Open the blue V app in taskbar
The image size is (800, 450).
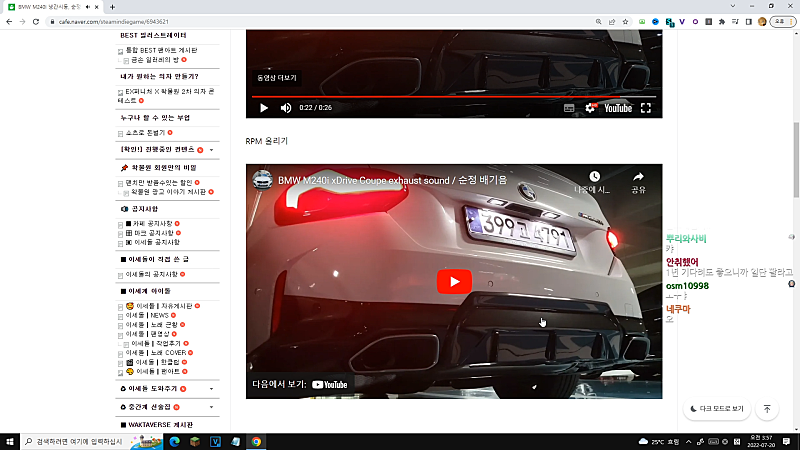tap(215, 441)
